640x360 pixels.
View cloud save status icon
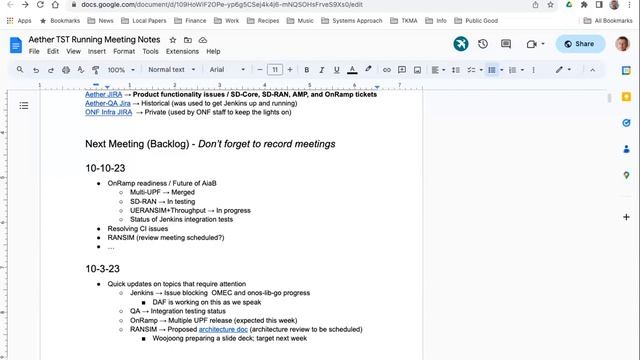pos(203,40)
